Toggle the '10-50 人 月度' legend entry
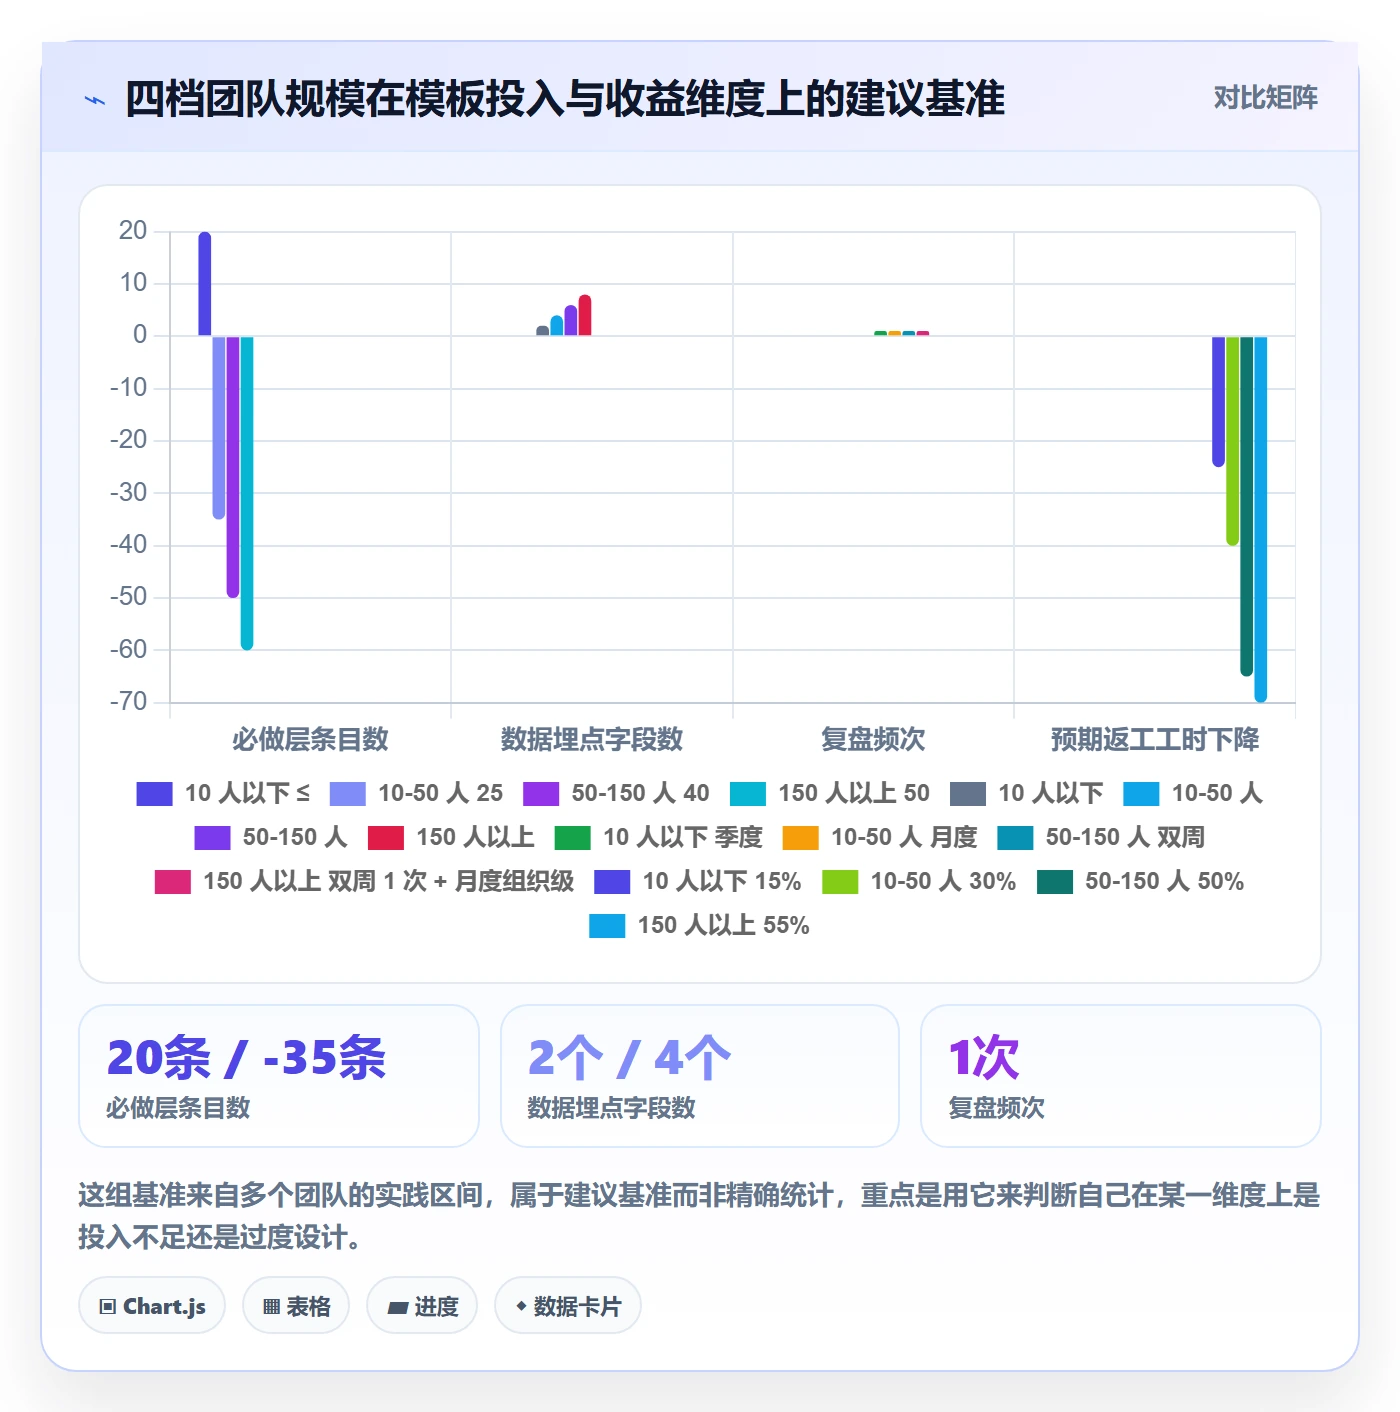The width and height of the screenshot is (1400, 1412). point(880,837)
